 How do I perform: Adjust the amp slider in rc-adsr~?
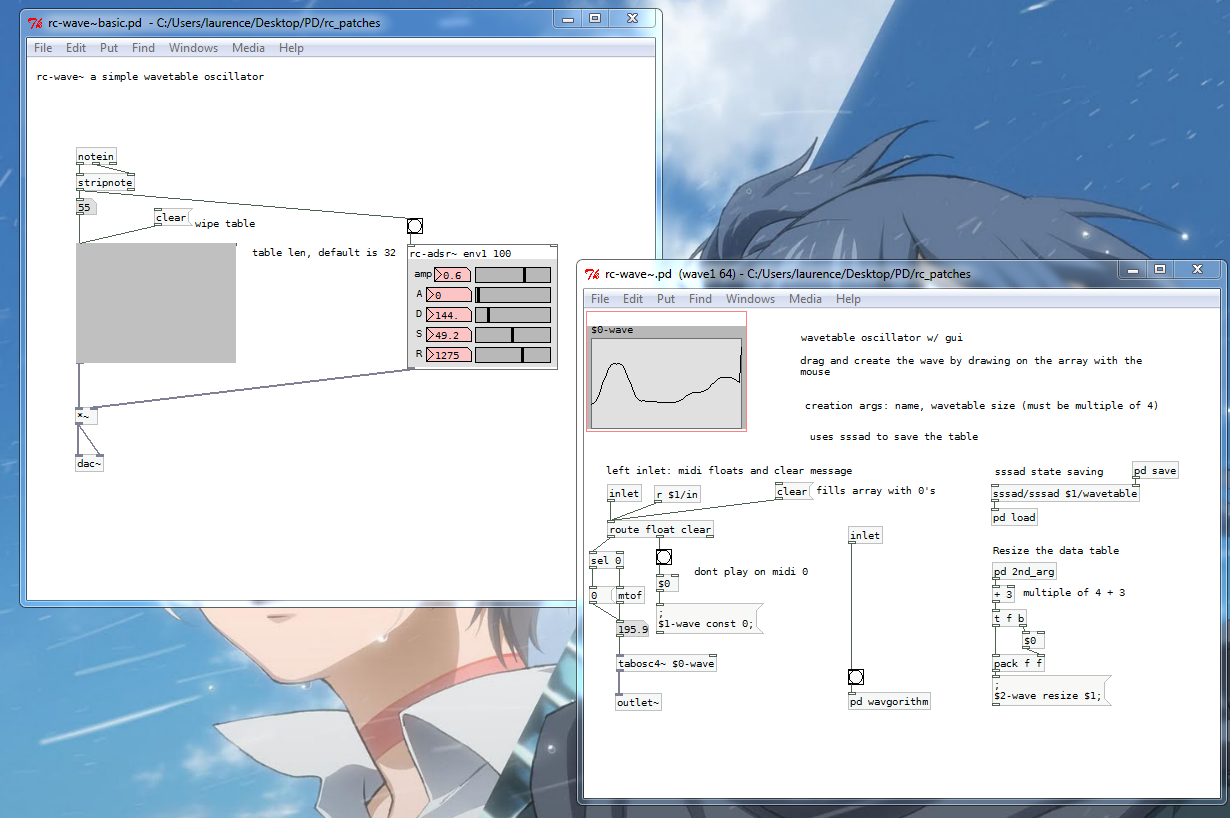pos(513,275)
